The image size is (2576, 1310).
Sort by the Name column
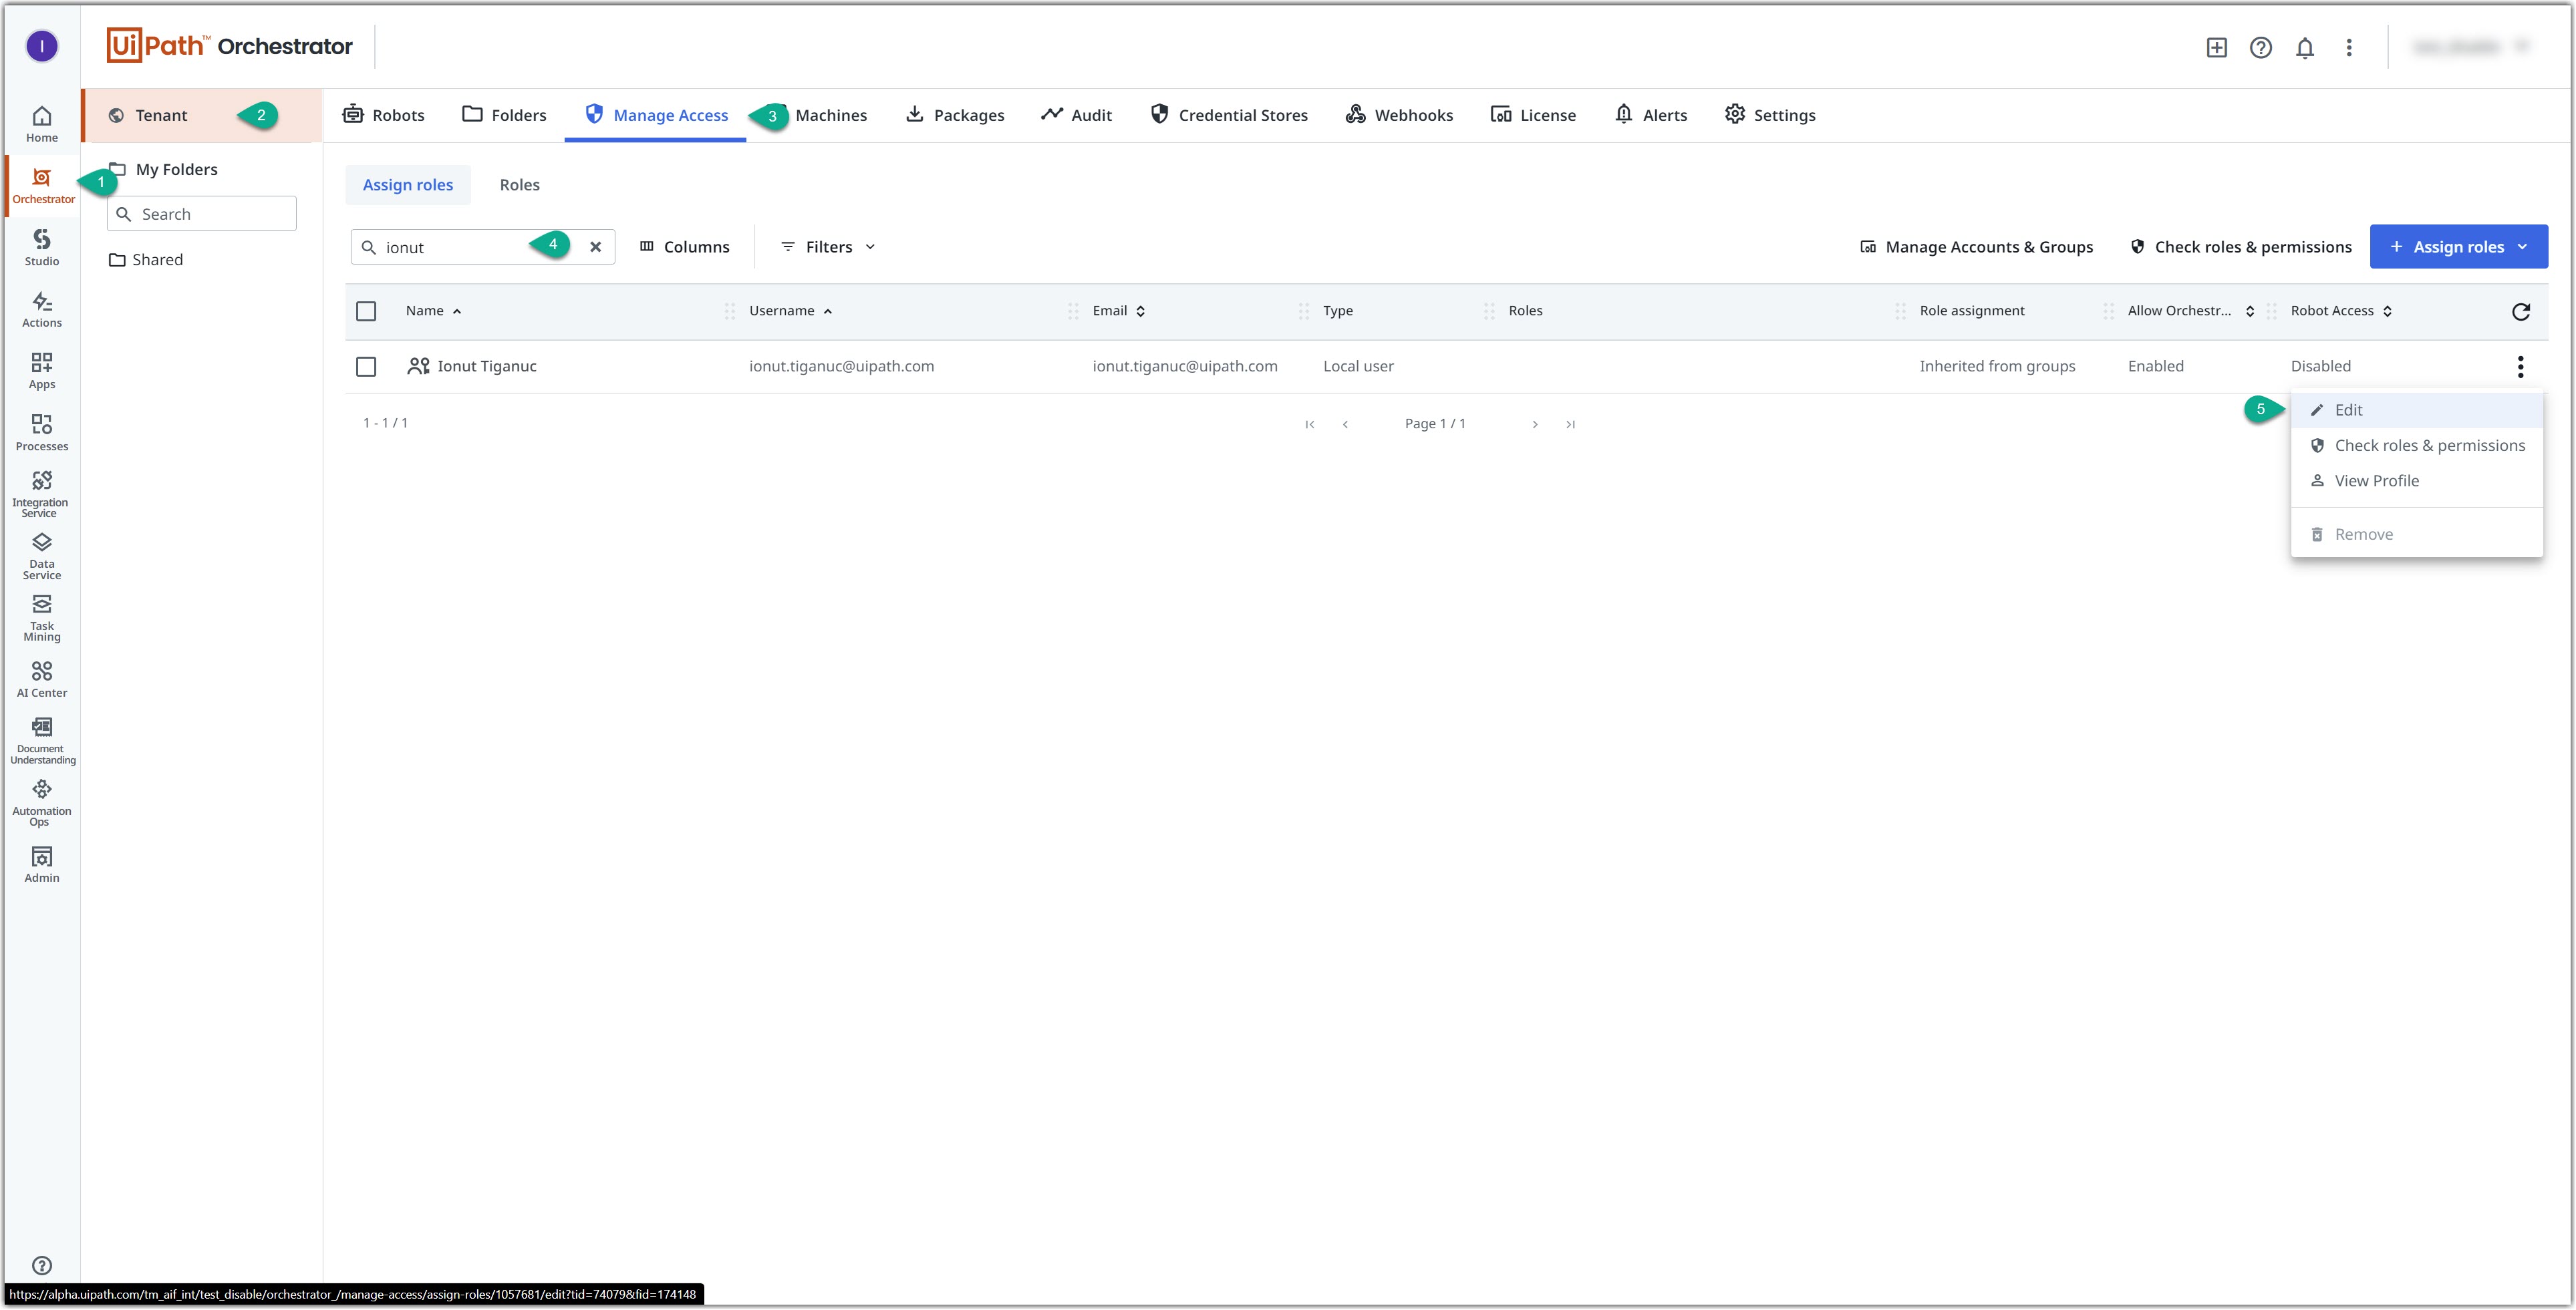point(433,311)
